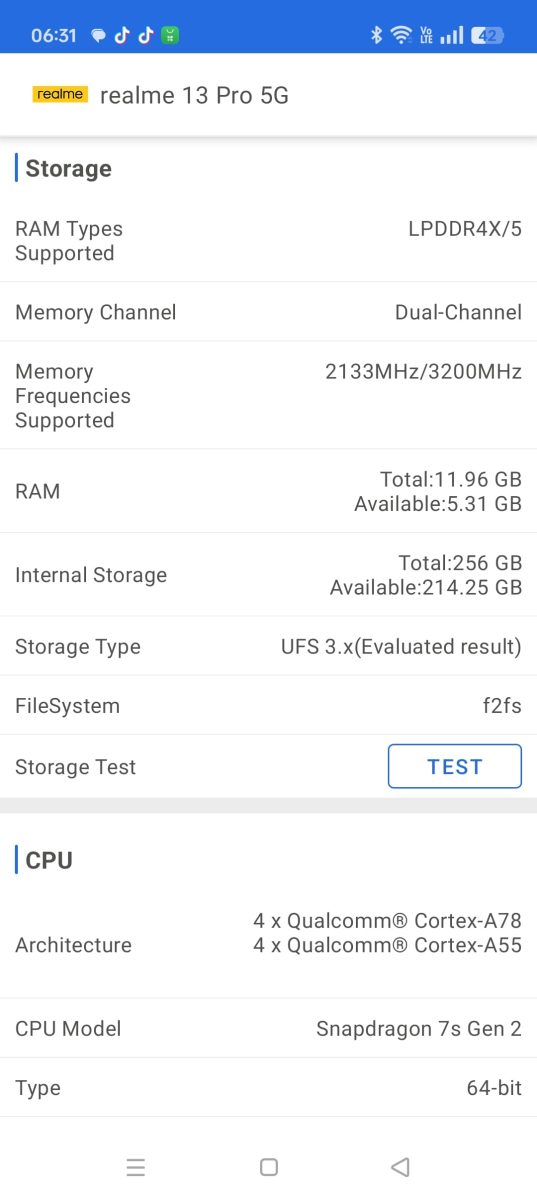
Task: Tap the chat bubble notification icon
Action: click(x=98, y=36)
